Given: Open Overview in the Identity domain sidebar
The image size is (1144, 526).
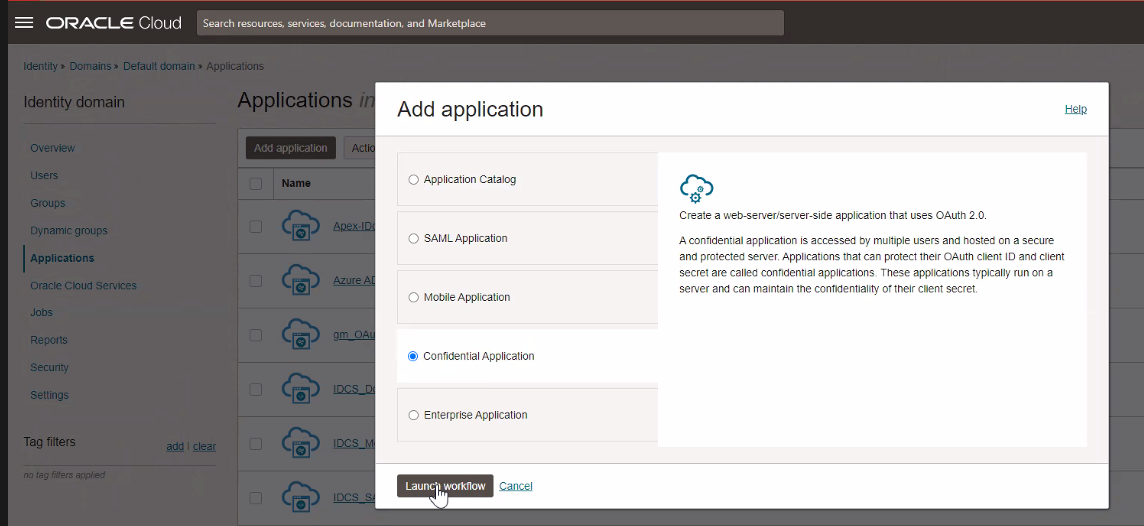Looking at the screenshot, I should (53, 148).
